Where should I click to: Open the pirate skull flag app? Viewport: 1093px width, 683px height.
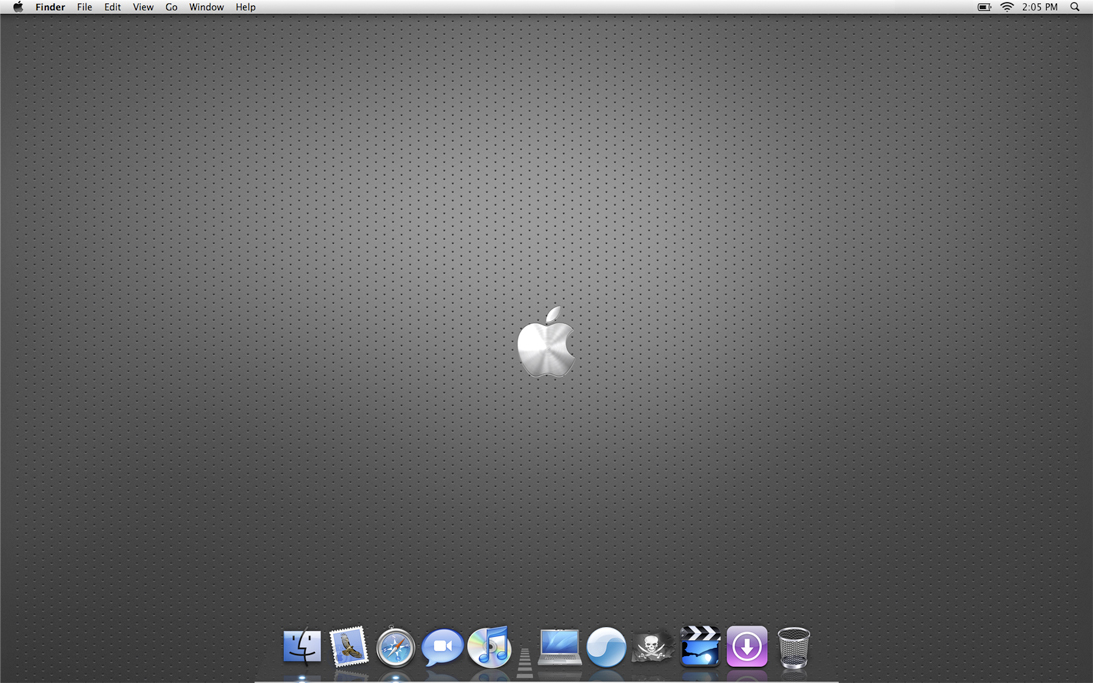(x=652, y=647)
